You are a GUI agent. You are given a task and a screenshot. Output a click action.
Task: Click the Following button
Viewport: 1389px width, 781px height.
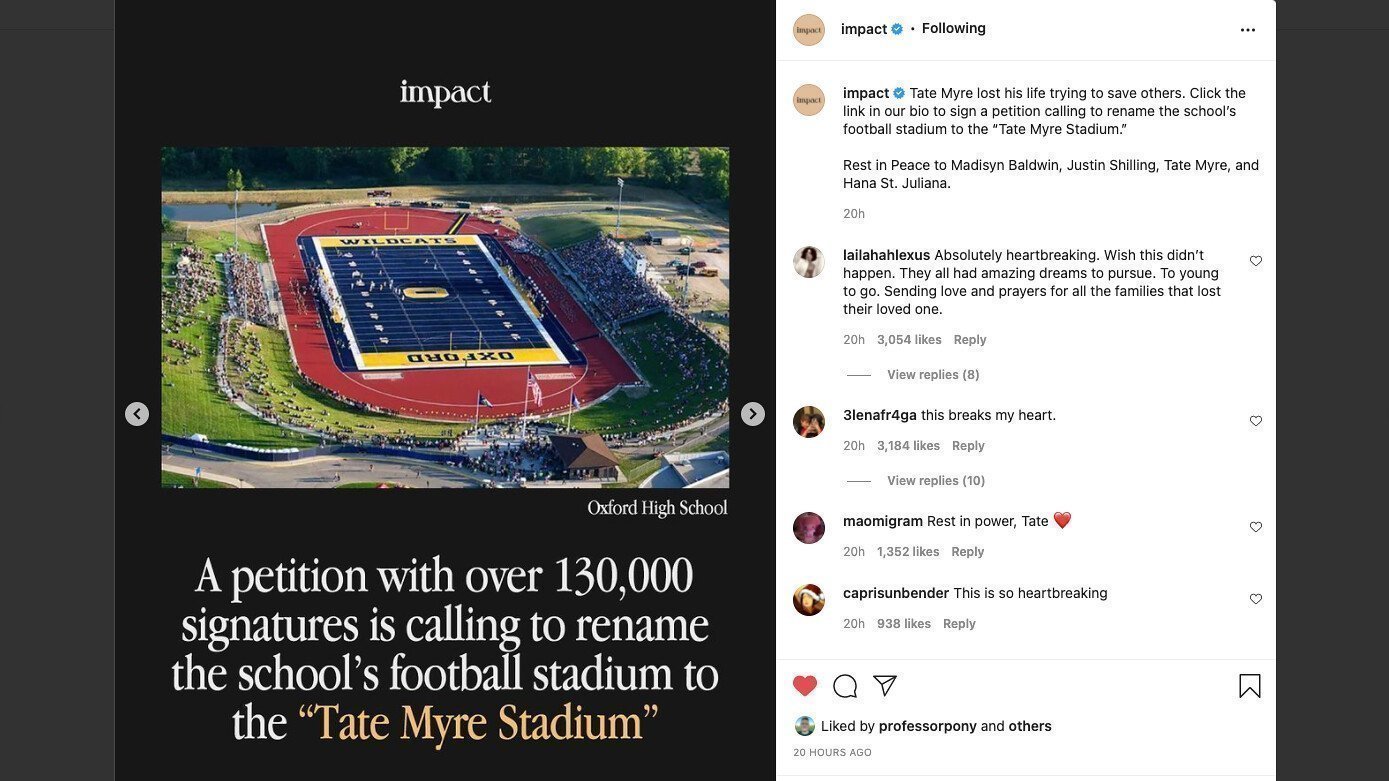pyautogui.click(x=953, y=28)
